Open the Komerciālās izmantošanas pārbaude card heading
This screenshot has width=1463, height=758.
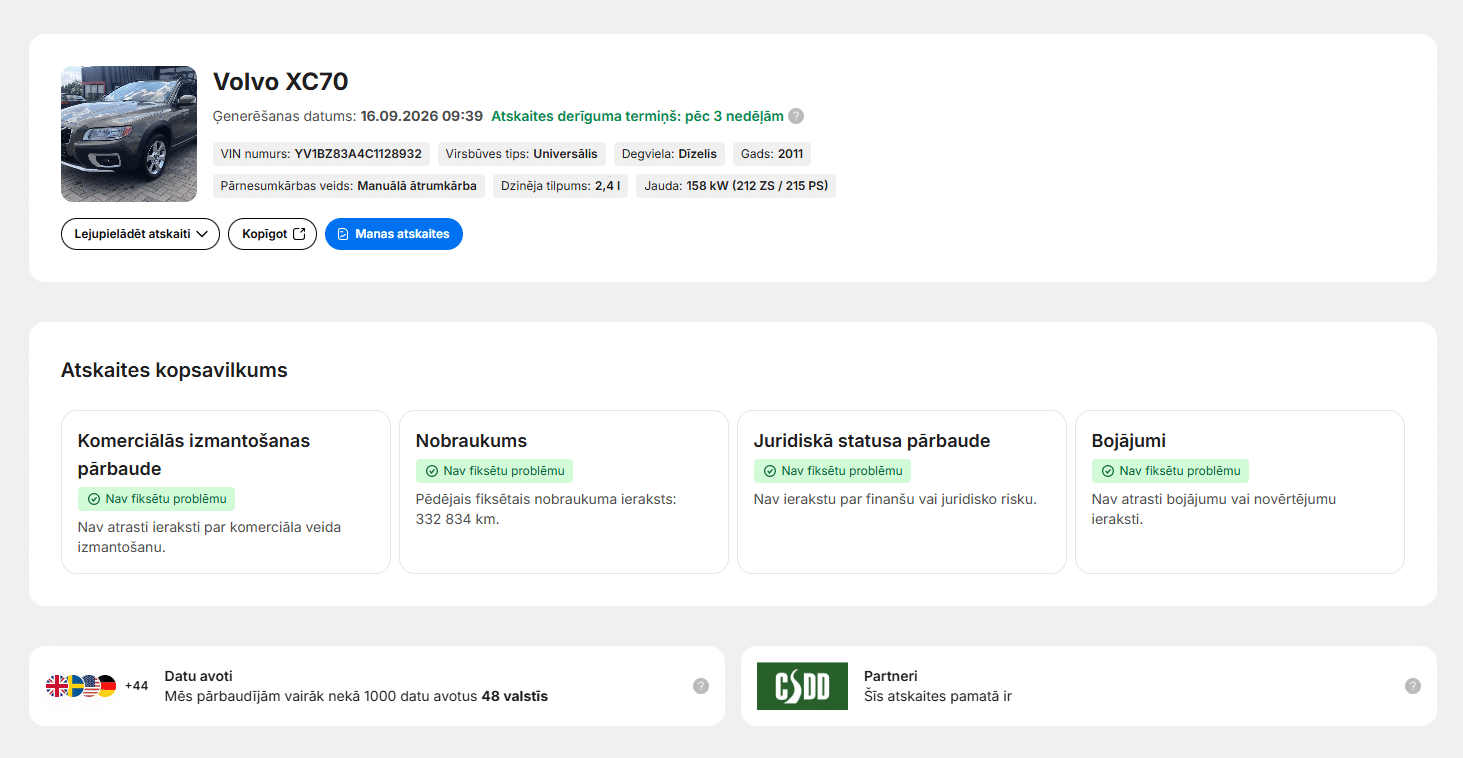[x=194, y=455]
